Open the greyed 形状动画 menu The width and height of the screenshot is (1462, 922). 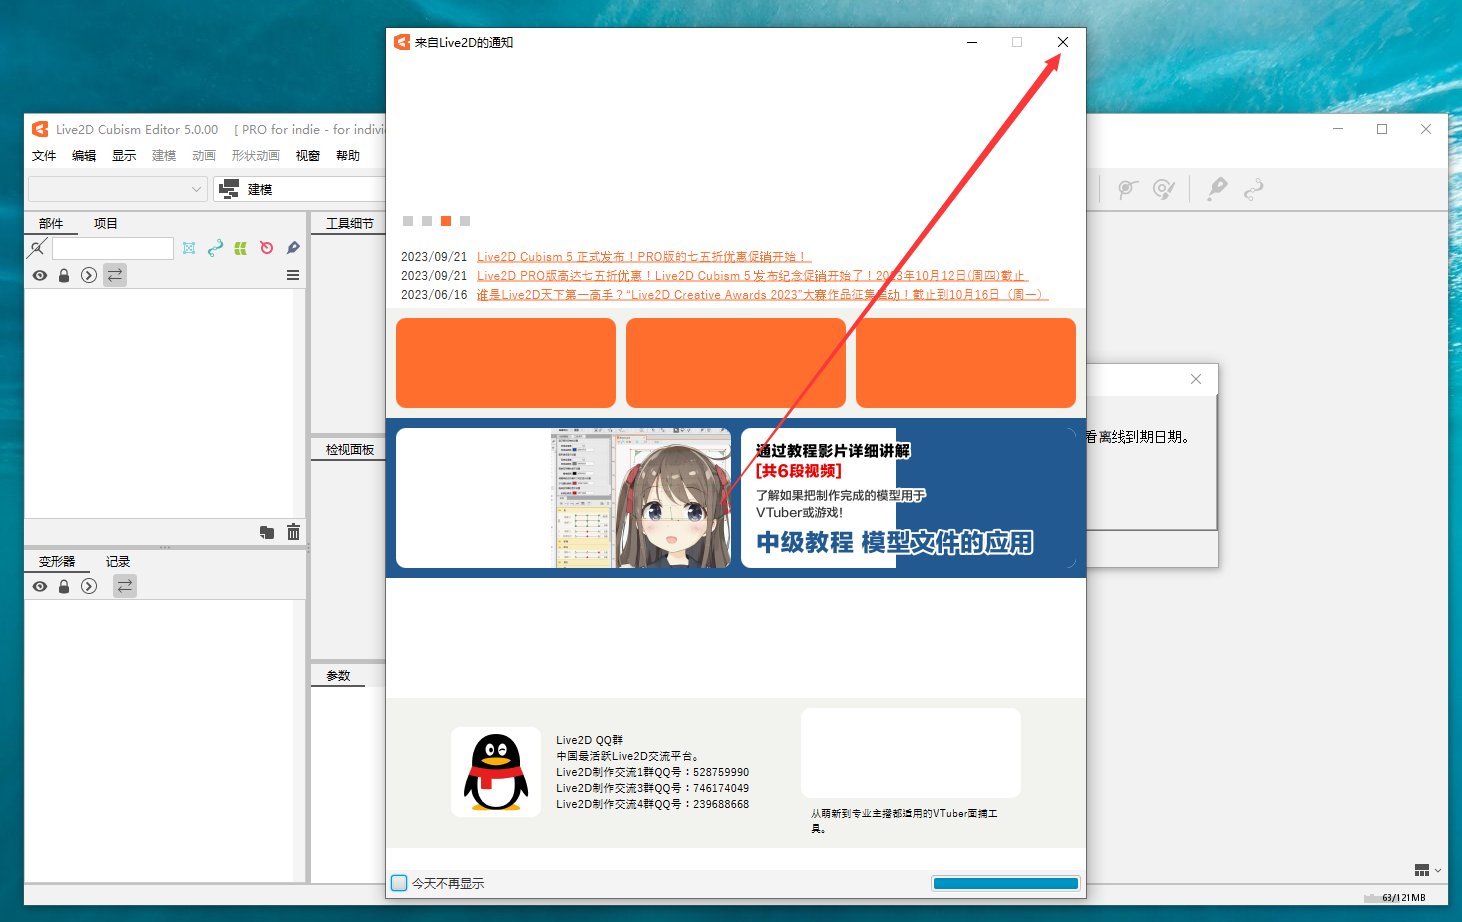pyautogui.click(x=256, y=156)
